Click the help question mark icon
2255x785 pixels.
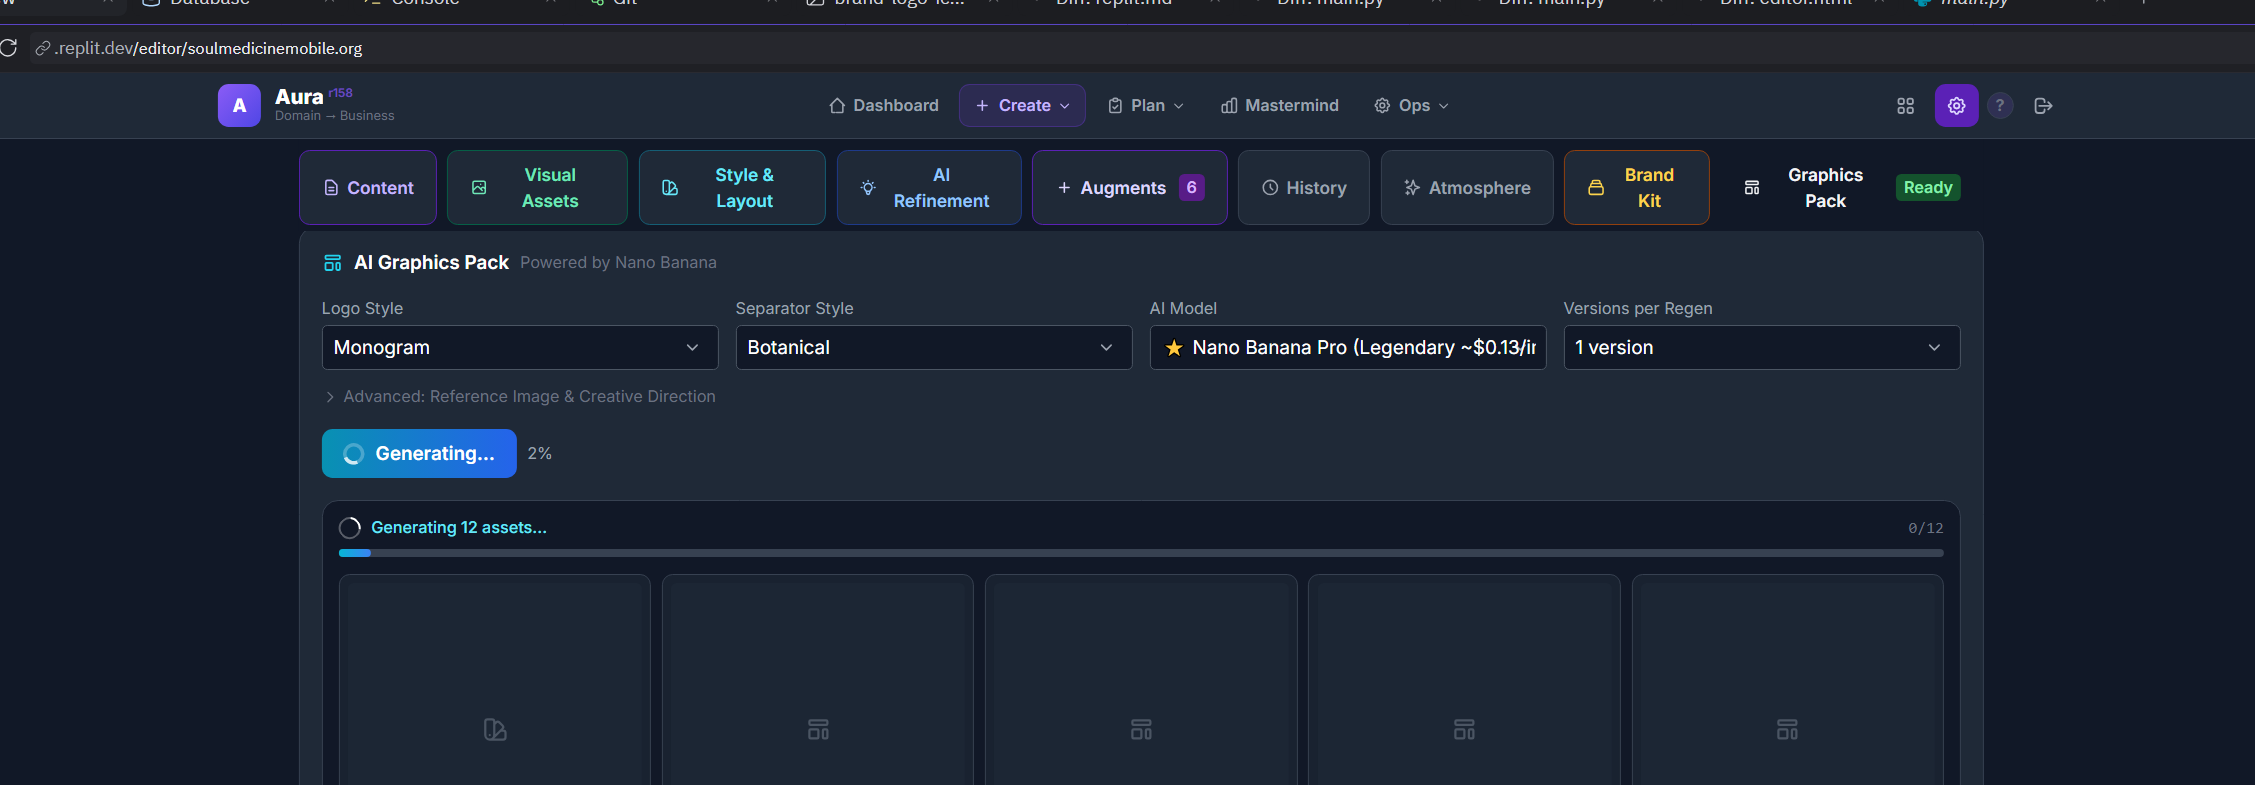[1999, 106]
